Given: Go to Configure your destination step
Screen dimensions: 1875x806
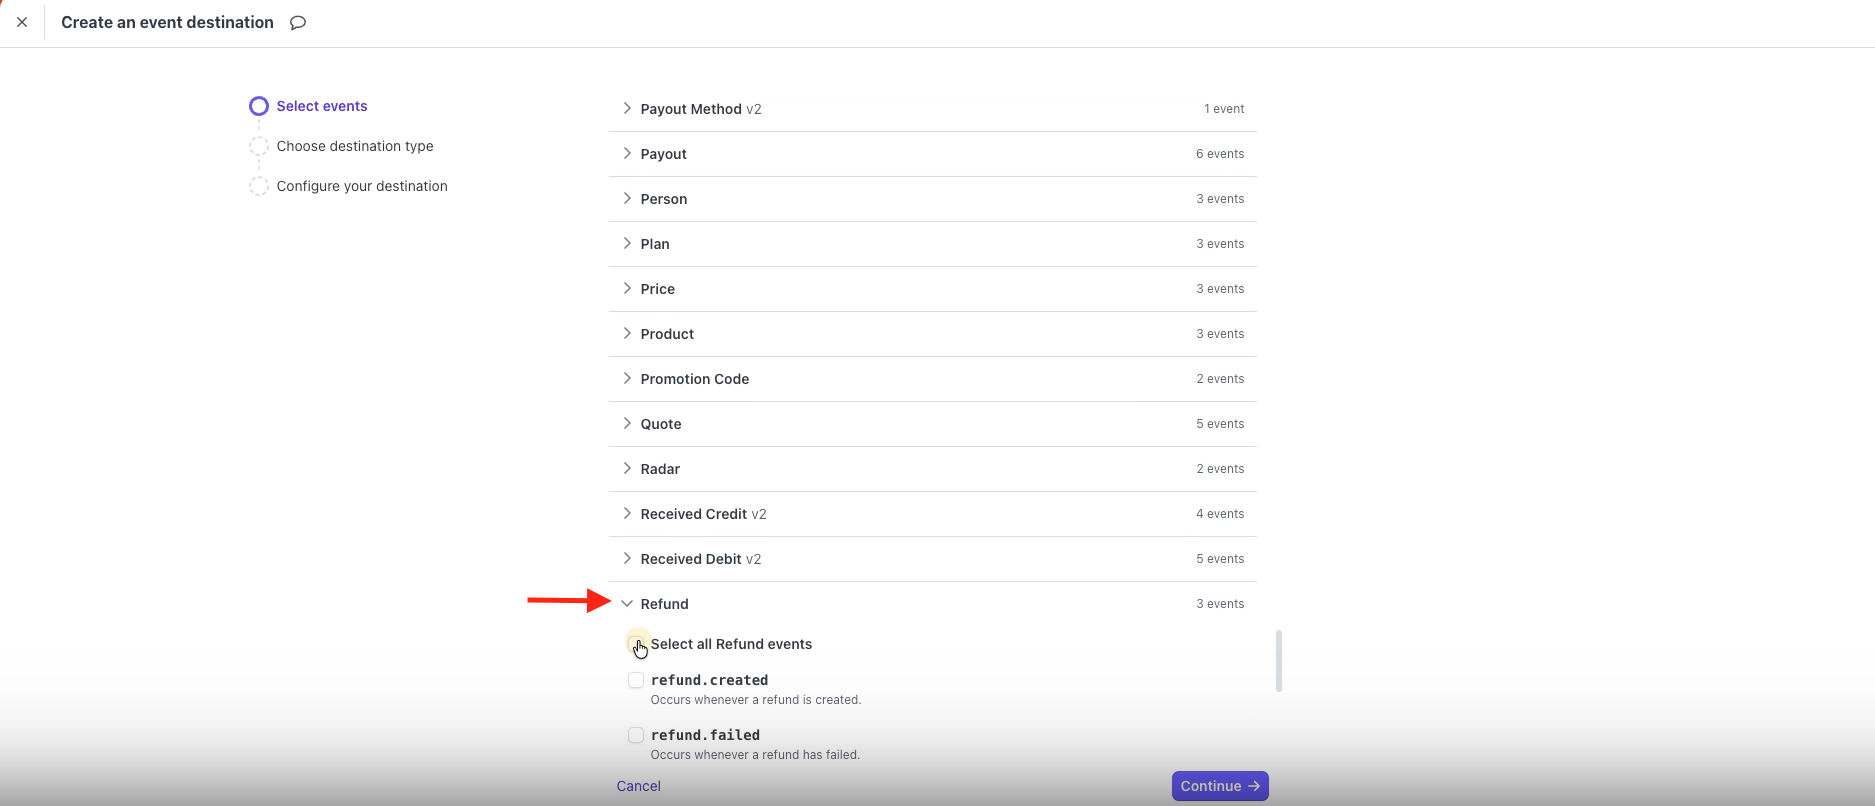Looking at the screenshot, I should 362,186.
